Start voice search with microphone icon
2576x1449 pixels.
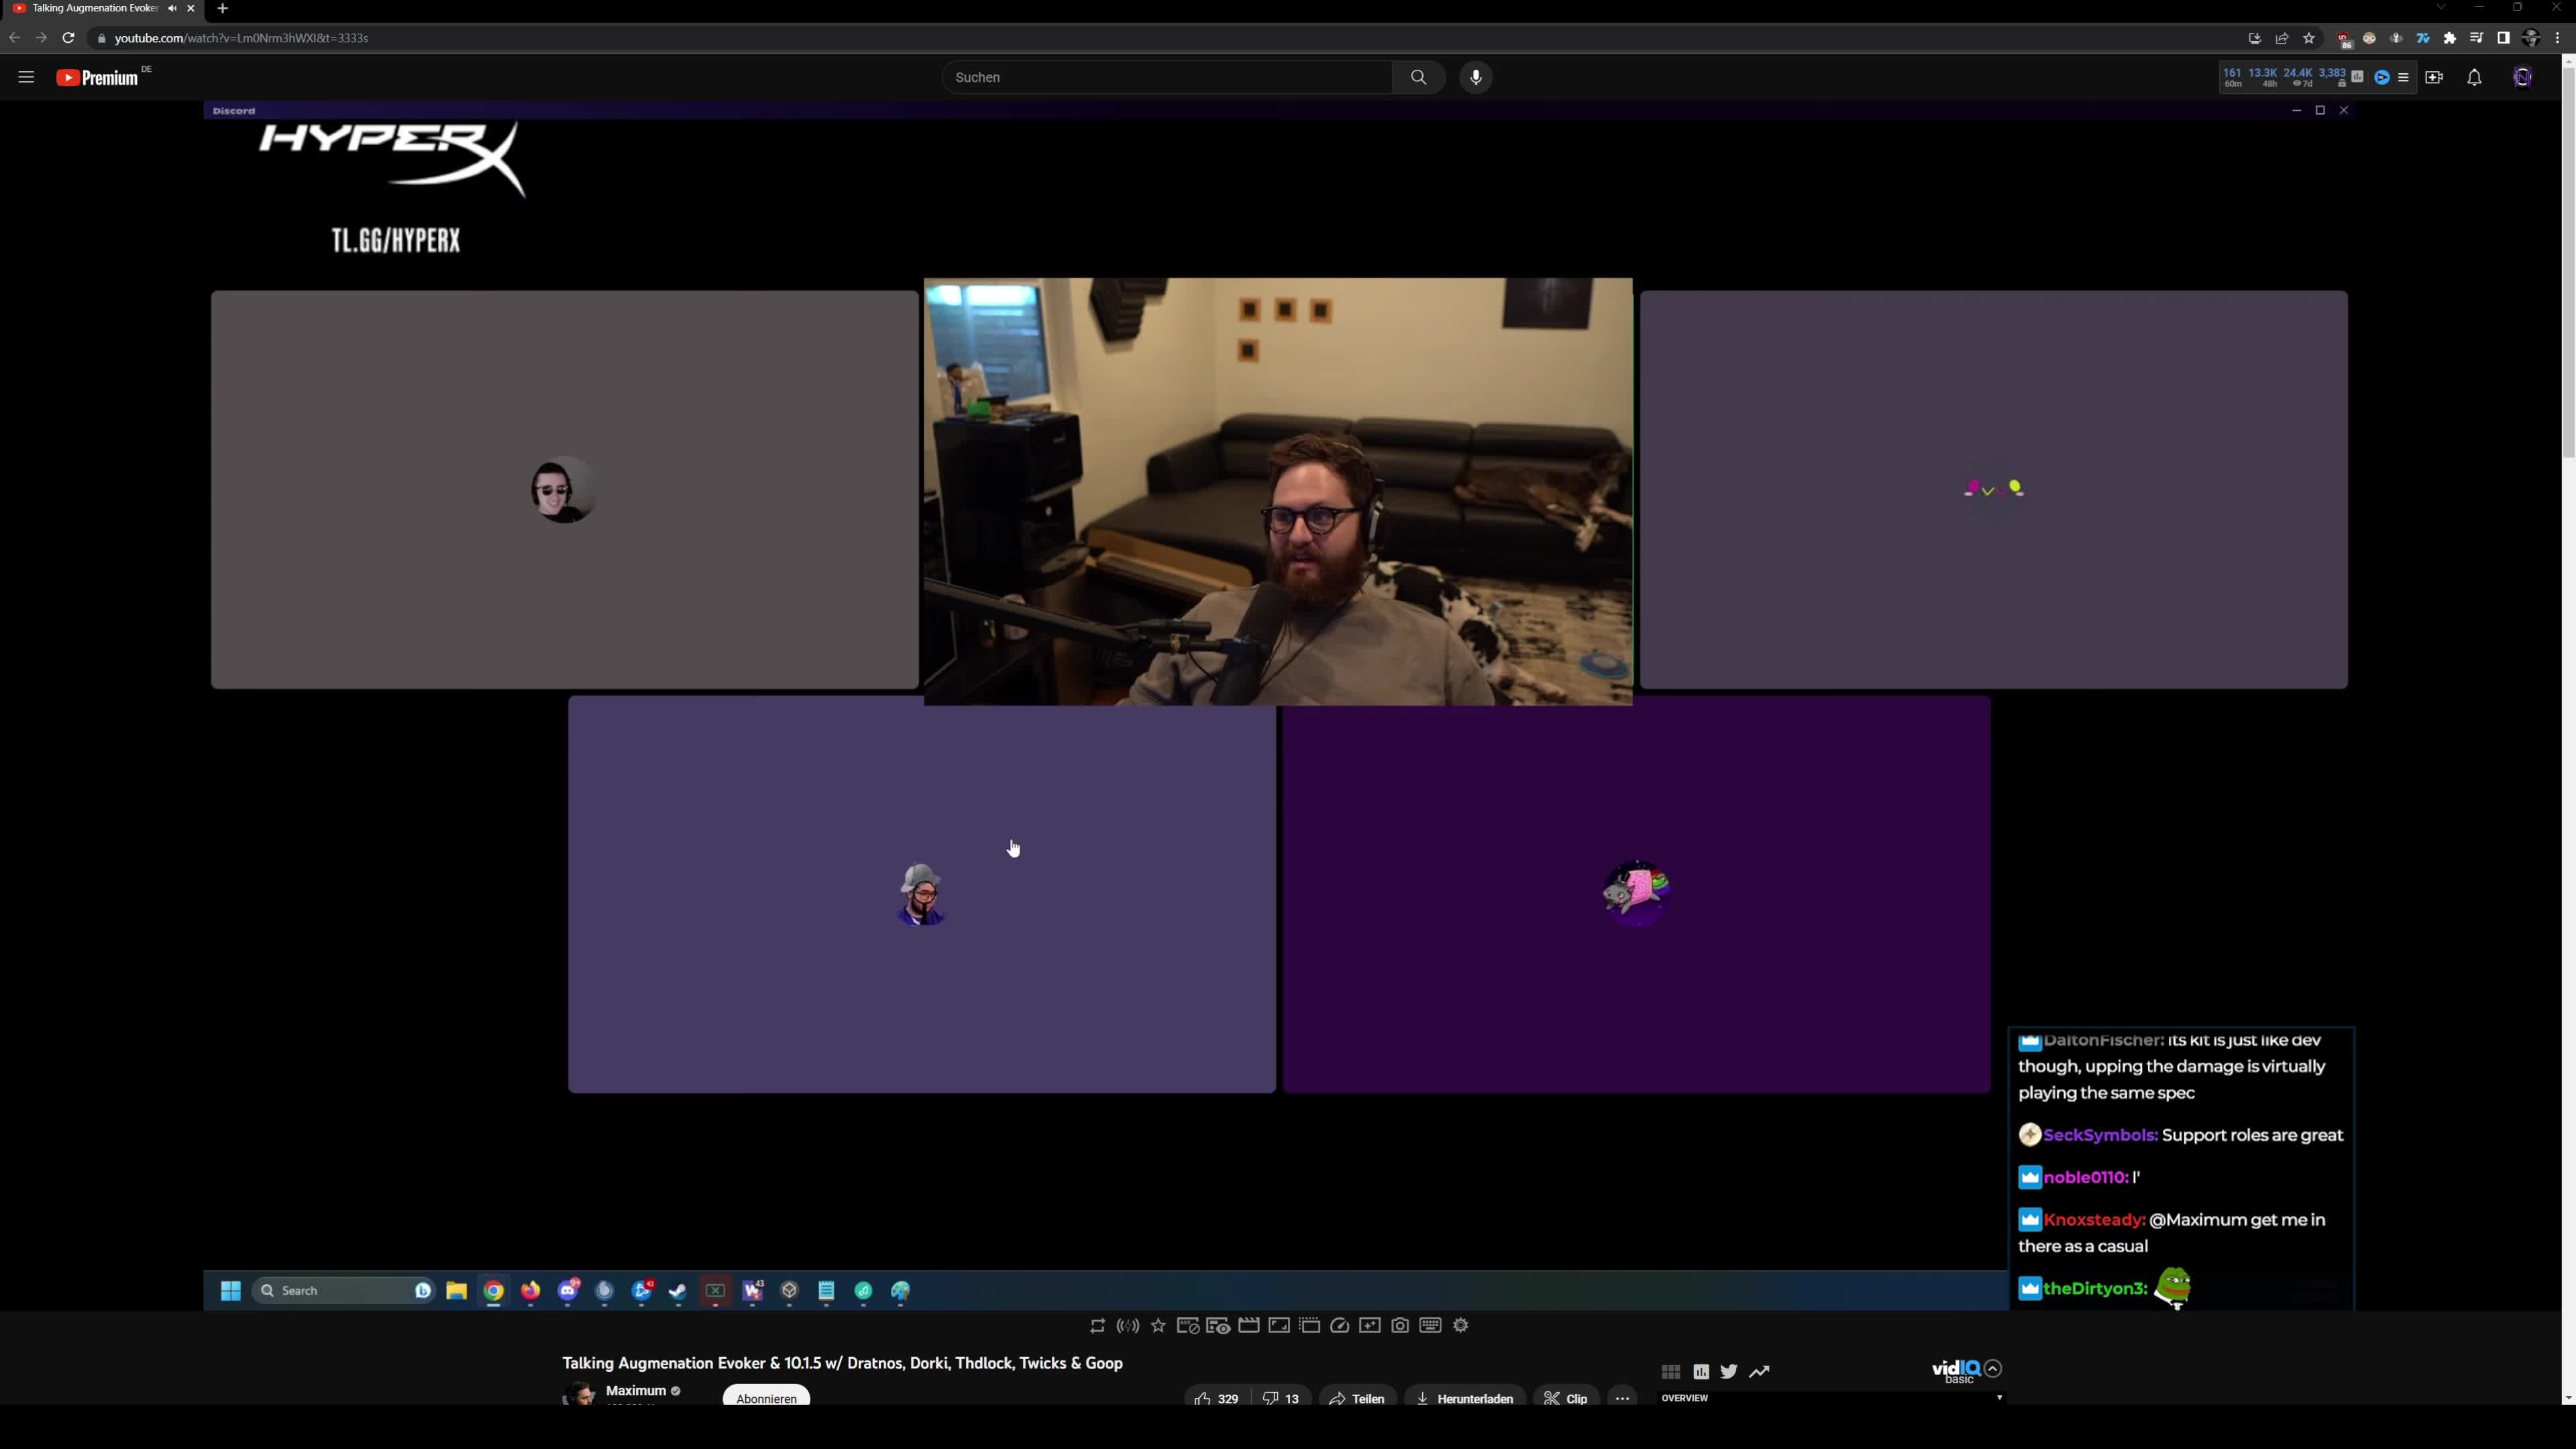1475,77
